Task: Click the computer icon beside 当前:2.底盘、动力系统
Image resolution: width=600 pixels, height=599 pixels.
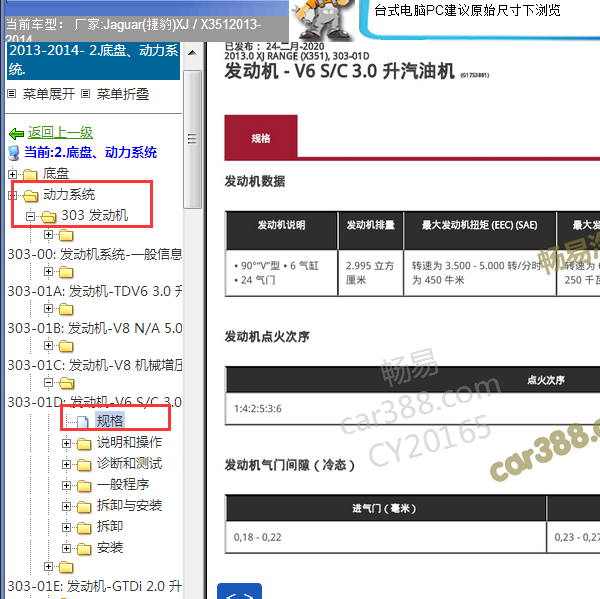Action: [14, 153]
